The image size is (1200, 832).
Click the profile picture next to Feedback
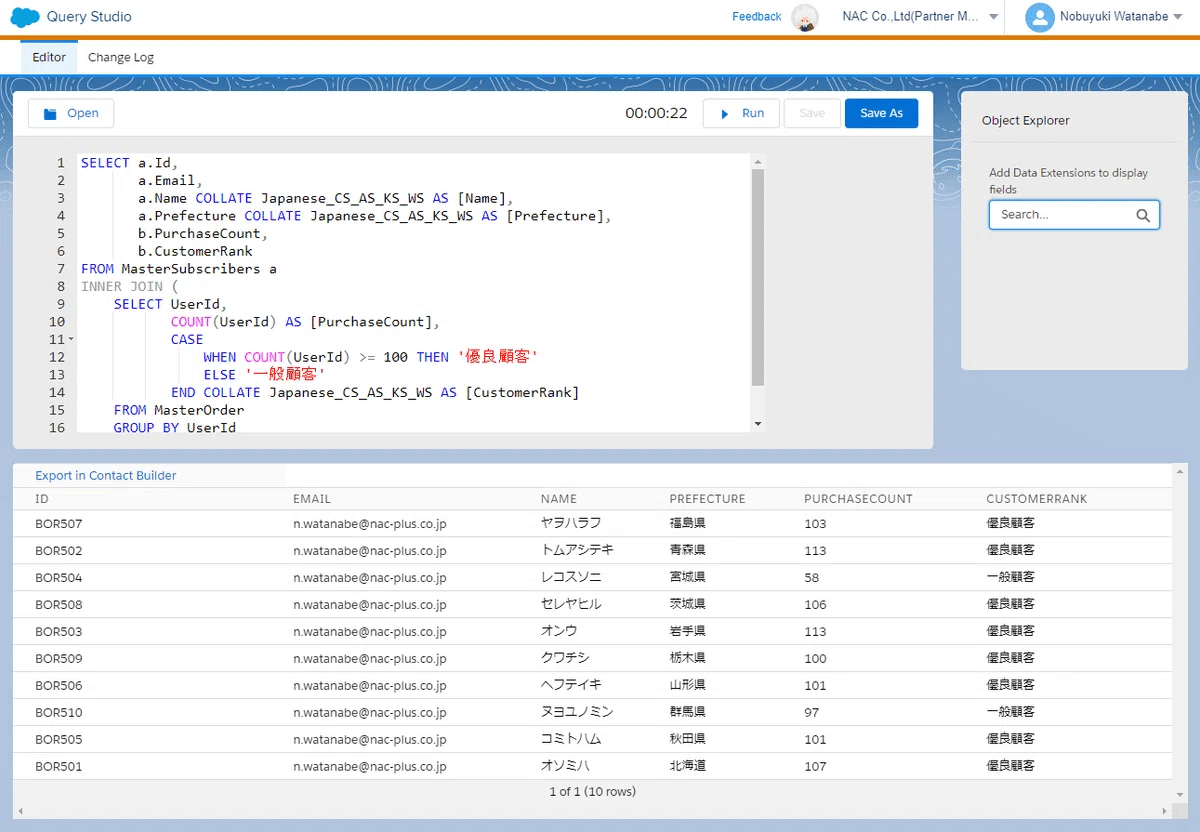(805, 17)
